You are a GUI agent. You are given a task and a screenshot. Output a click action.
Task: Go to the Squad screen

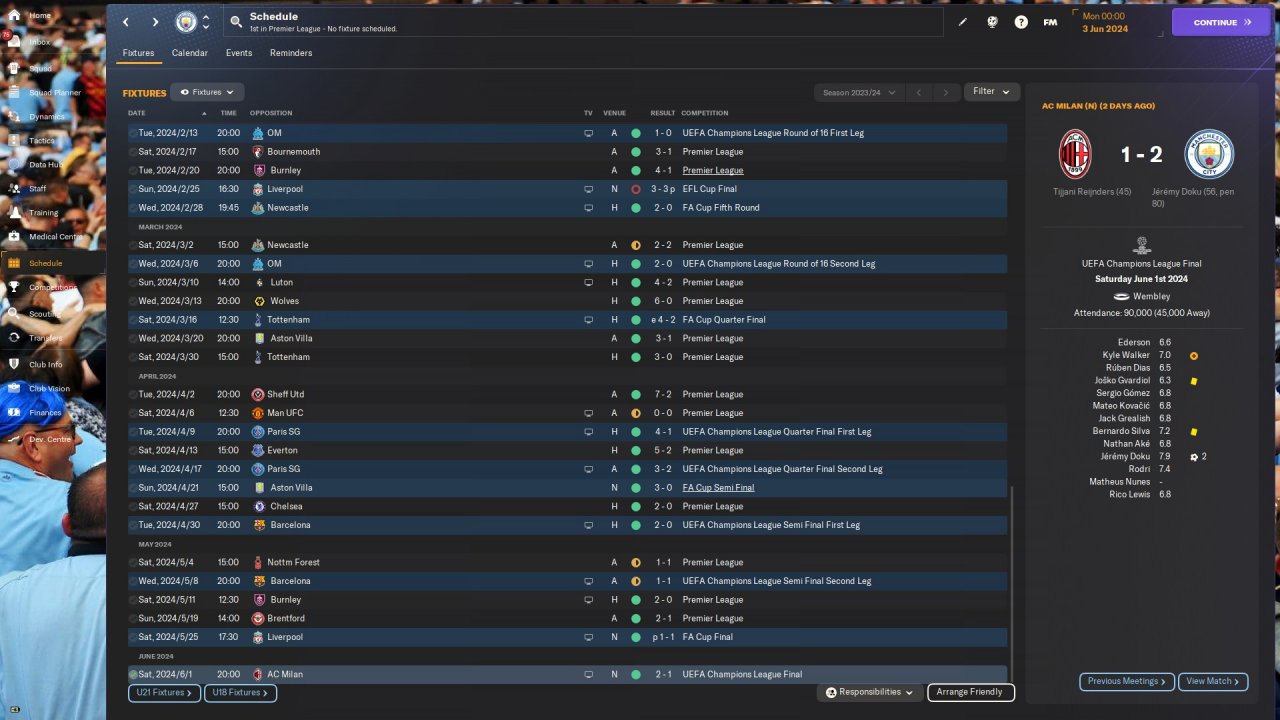coord(40,68)
